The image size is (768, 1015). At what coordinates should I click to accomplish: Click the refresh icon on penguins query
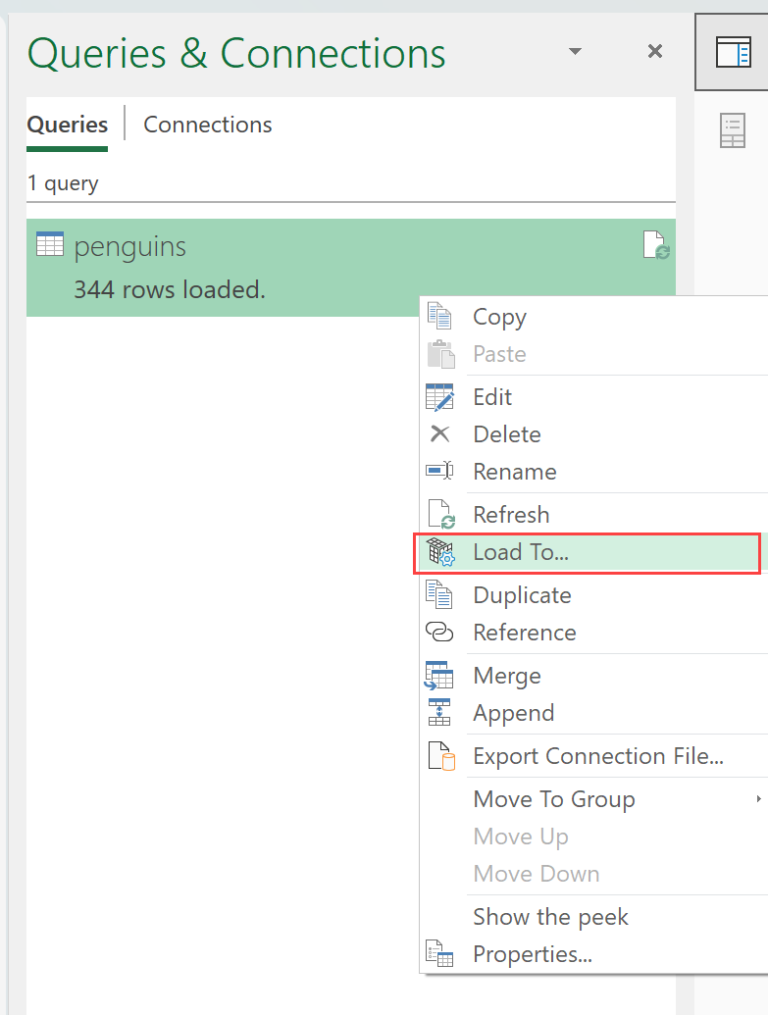[x=655, y=245]
